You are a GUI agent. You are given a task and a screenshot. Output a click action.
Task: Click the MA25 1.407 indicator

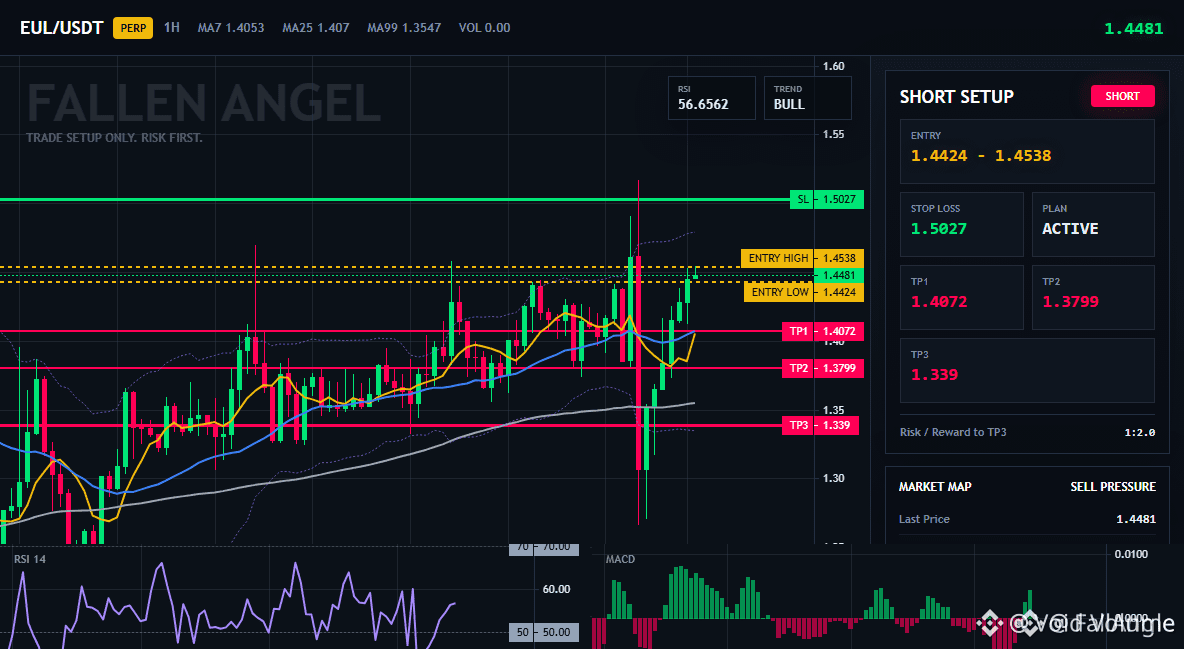(316, 28)
